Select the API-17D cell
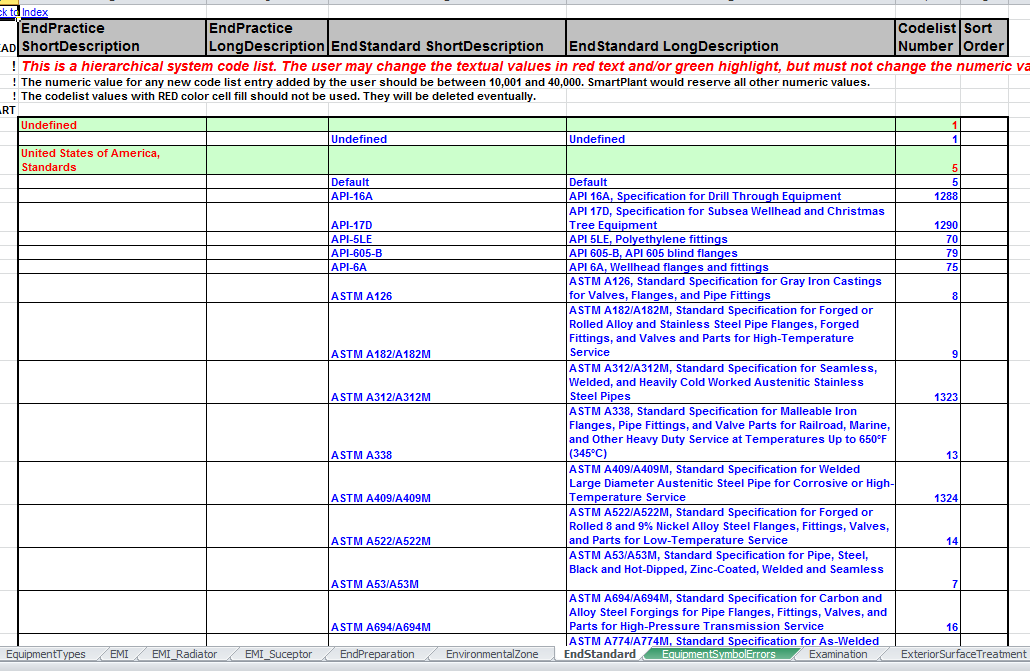This screenshot has height=671, width=1030. tap(447, 218)
